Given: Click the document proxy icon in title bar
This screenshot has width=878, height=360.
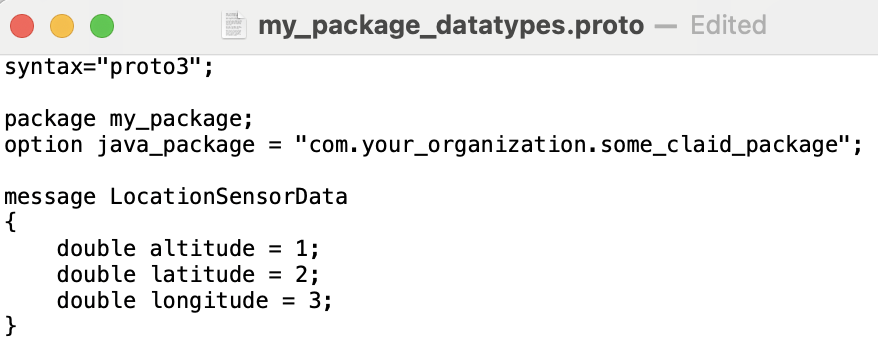Looking at the screenshot, I should pos(233,25).
